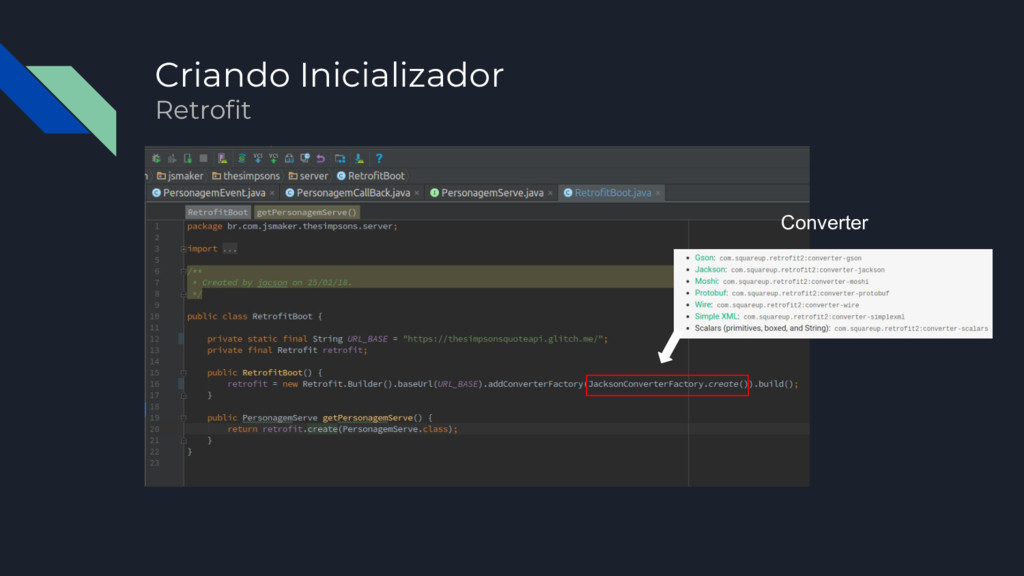Open the Wire converter link
1024x576 pixels.
703,305
